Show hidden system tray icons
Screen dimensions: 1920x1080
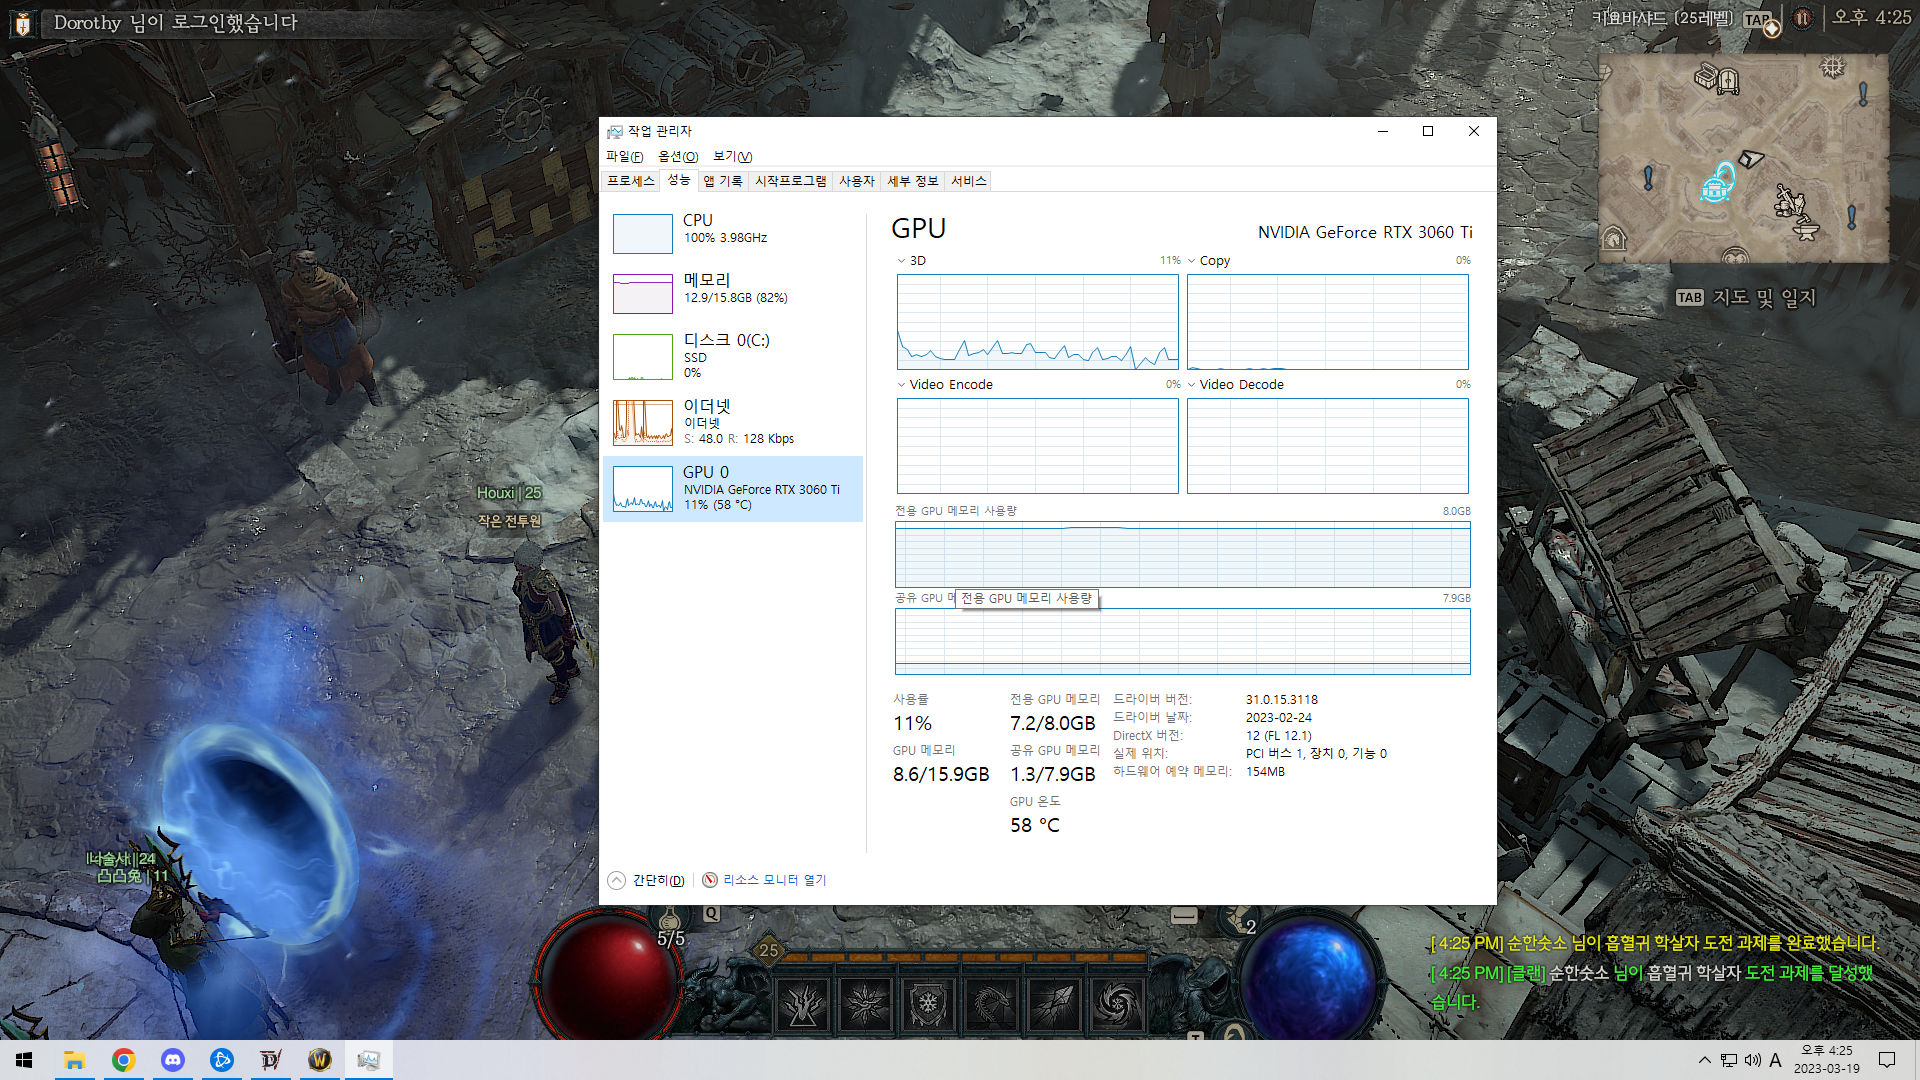[x=1704, y=1060]
